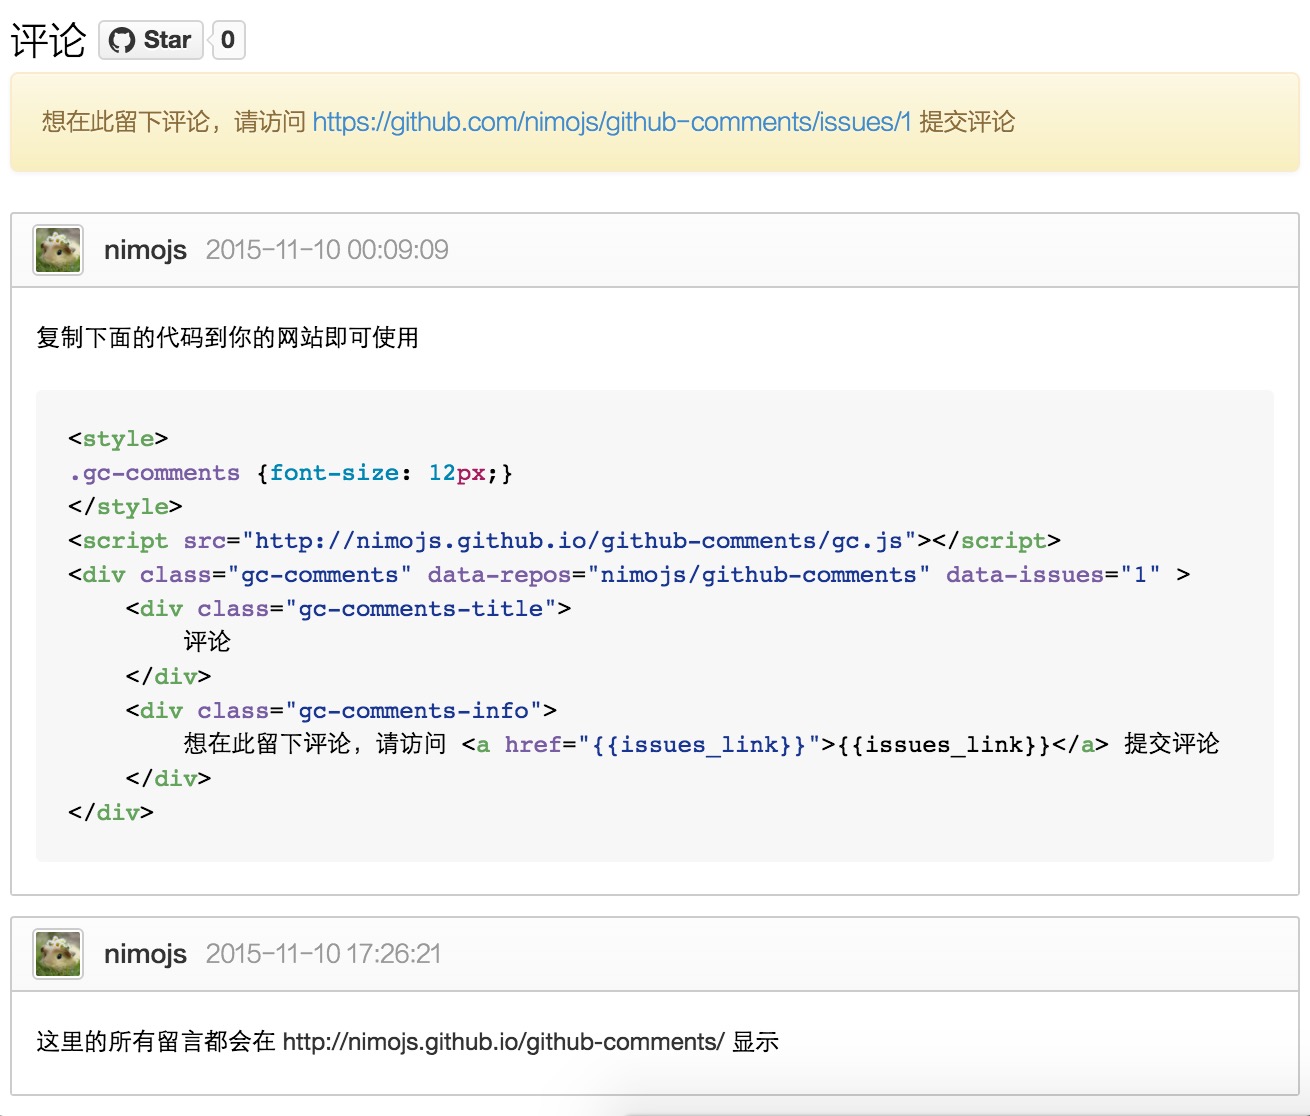Click the timestamp 2015-11-10 17:26:21
Viewport: 1310px width, 1116px height.
tap(323, 954)
